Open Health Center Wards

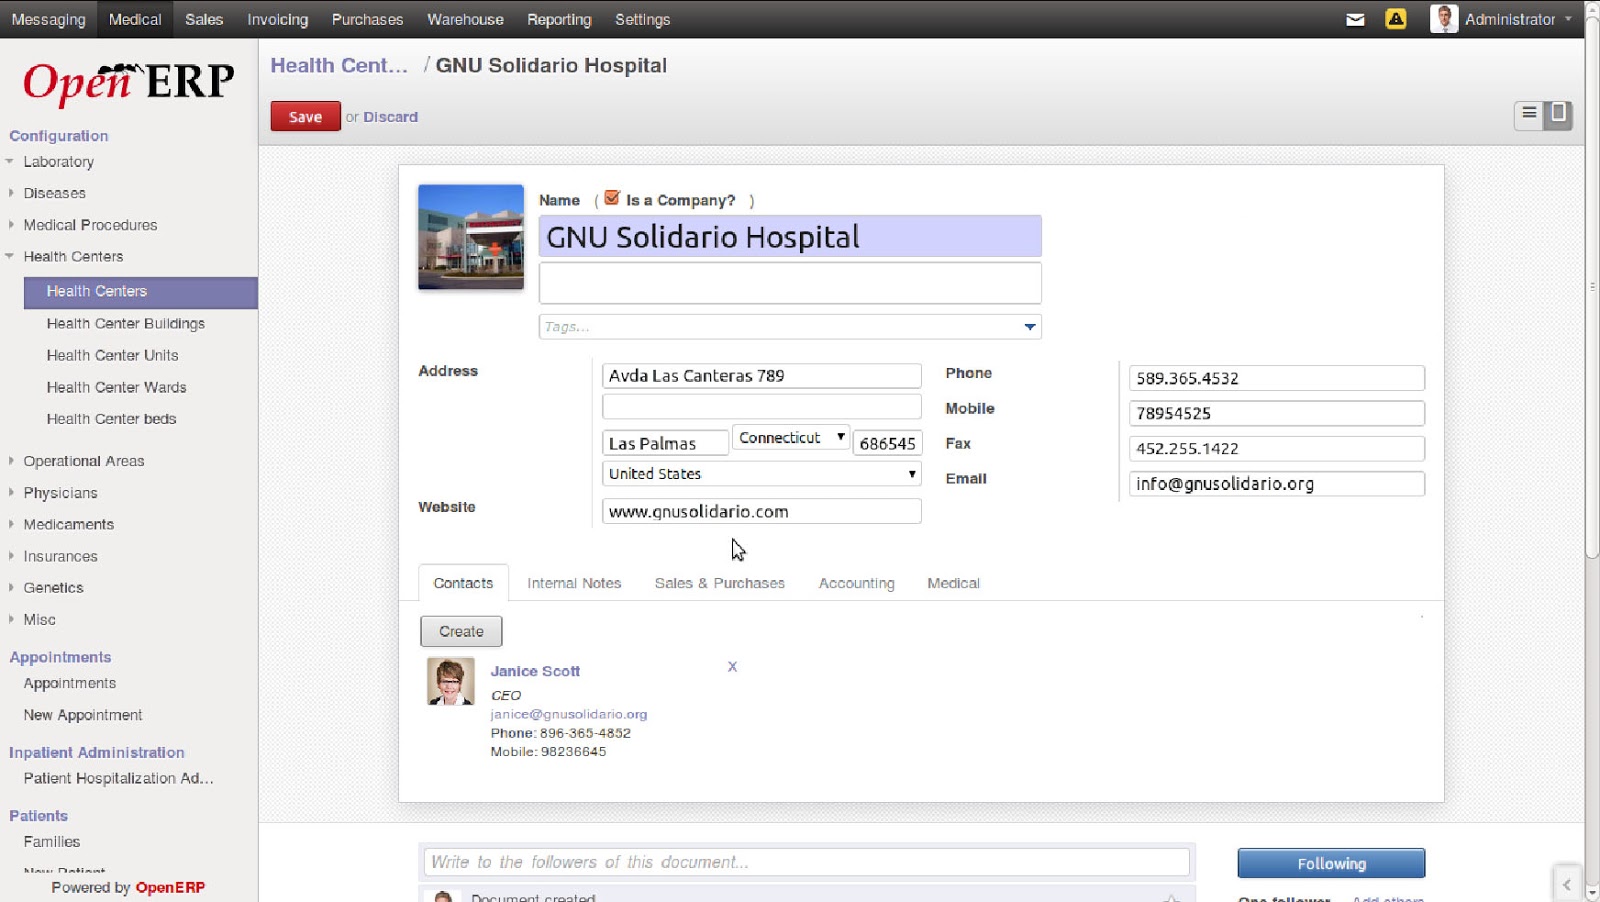coord(116,388)
